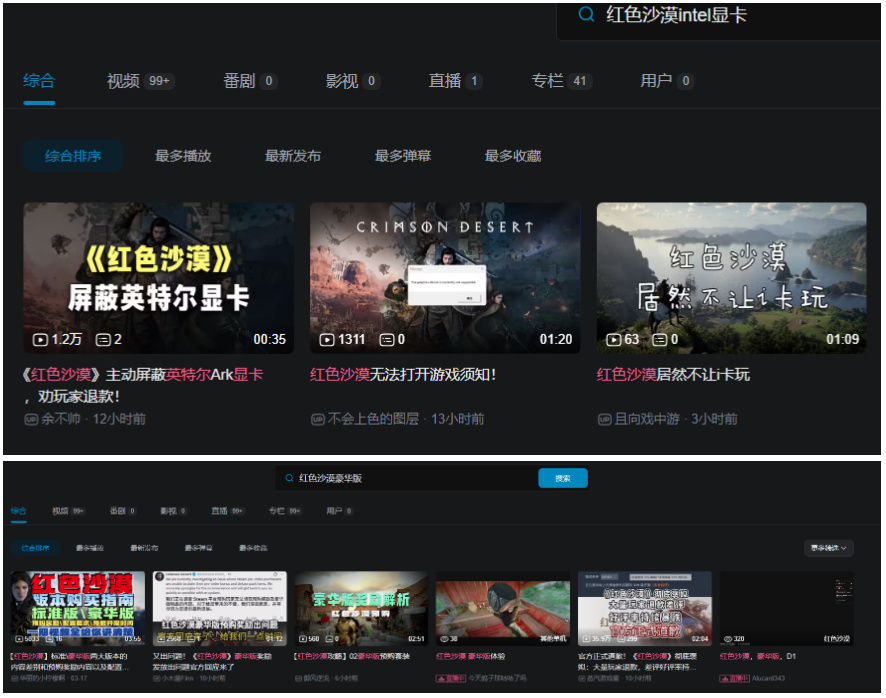Open the 官方正式道歉 video thumbnail
The width and height of the screenshot is (886, 698).
(645, 608)
